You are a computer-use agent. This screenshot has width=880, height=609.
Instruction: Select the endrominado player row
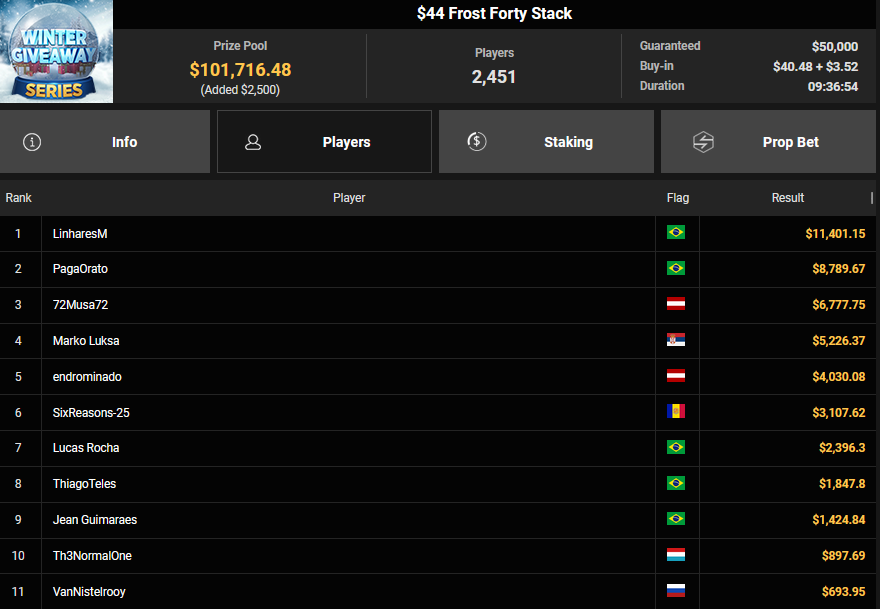point(87,377)
